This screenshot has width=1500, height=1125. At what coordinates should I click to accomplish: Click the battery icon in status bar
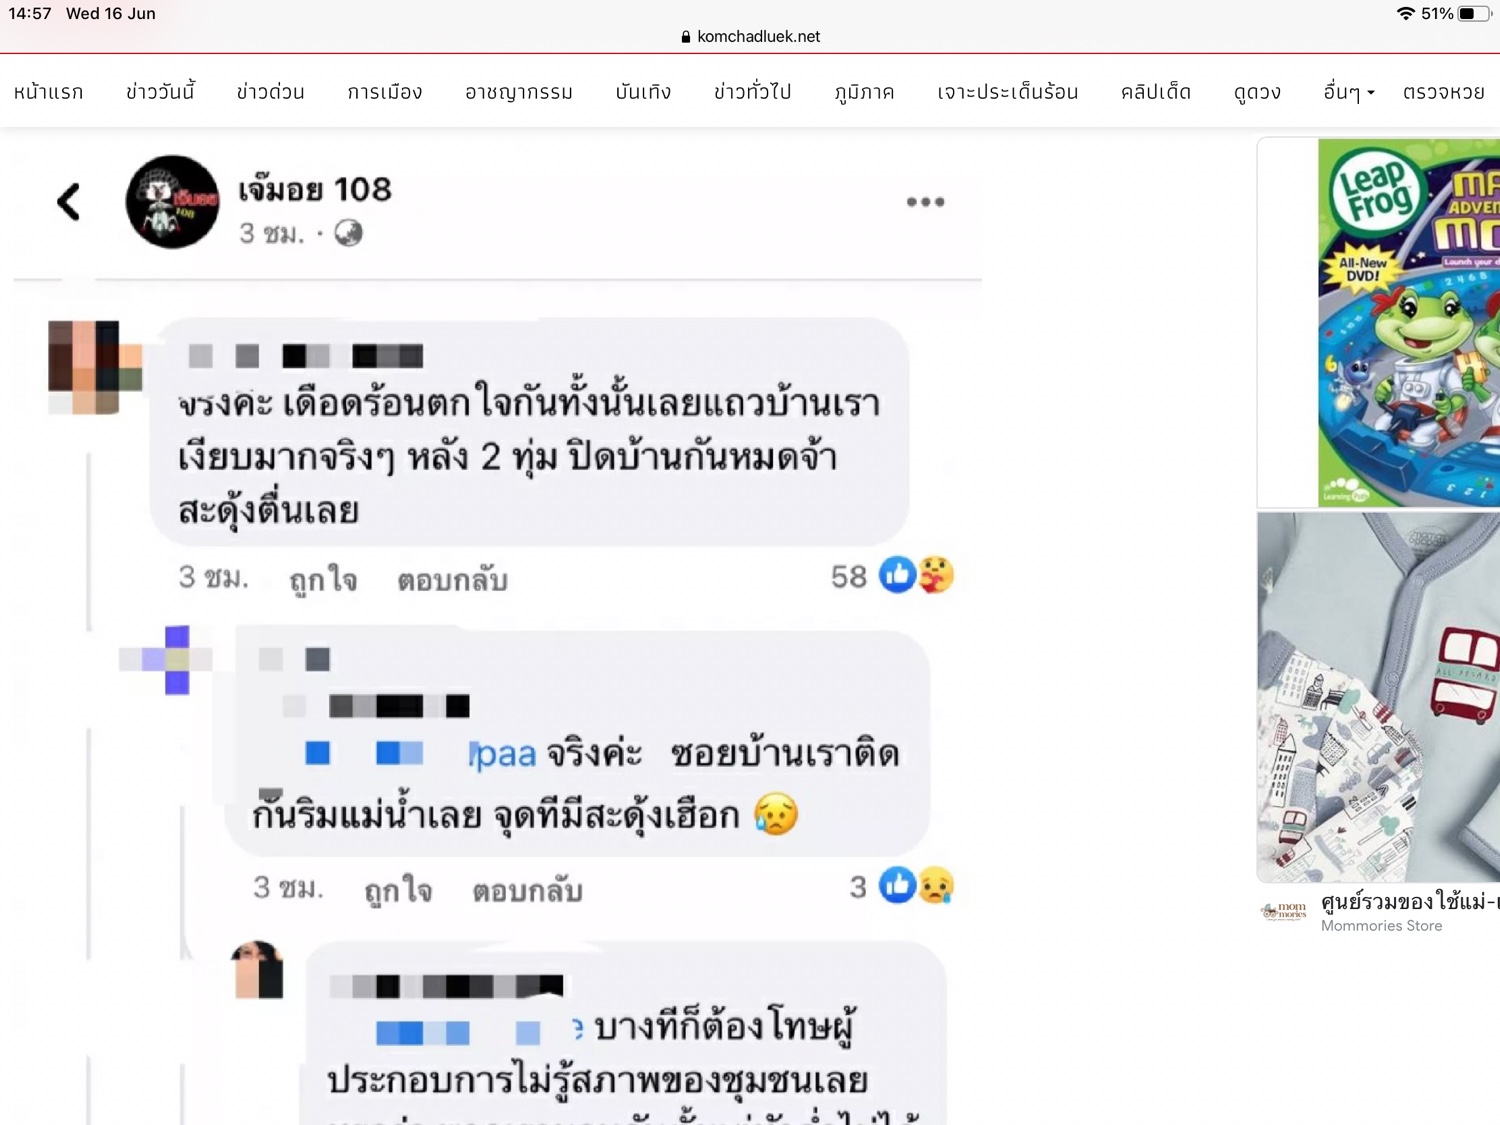(x=1474, y=14)
